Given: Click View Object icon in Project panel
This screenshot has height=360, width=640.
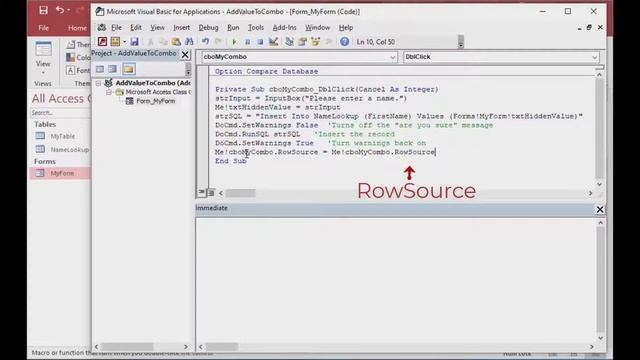Looking at the screenshot, I should click(x=113, y=69).
